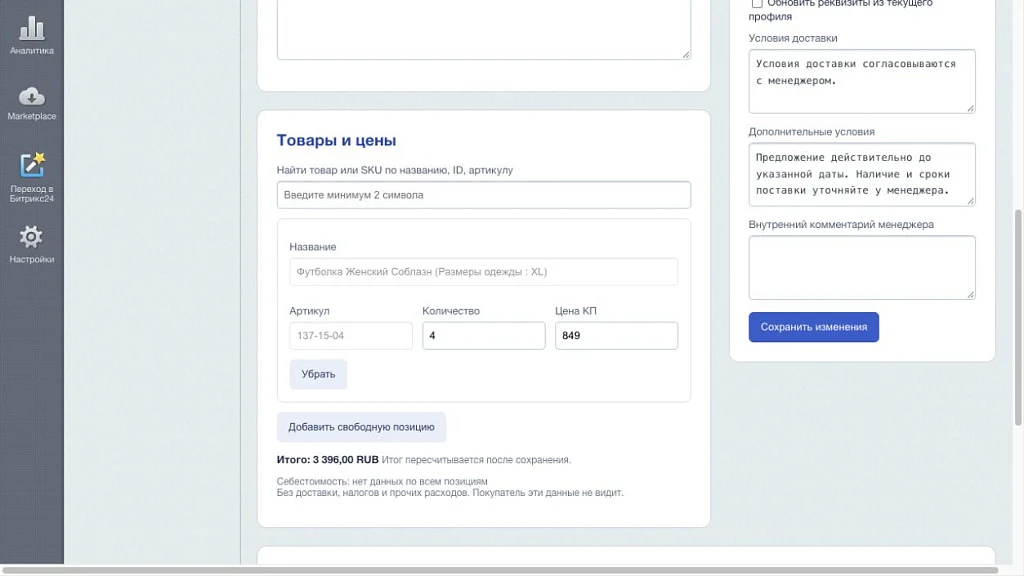Viewport: 1024px width, 576px height.
Task: Select the Артикул field 137-15-04
Action: pyautogui.click(x=351, y=336)
